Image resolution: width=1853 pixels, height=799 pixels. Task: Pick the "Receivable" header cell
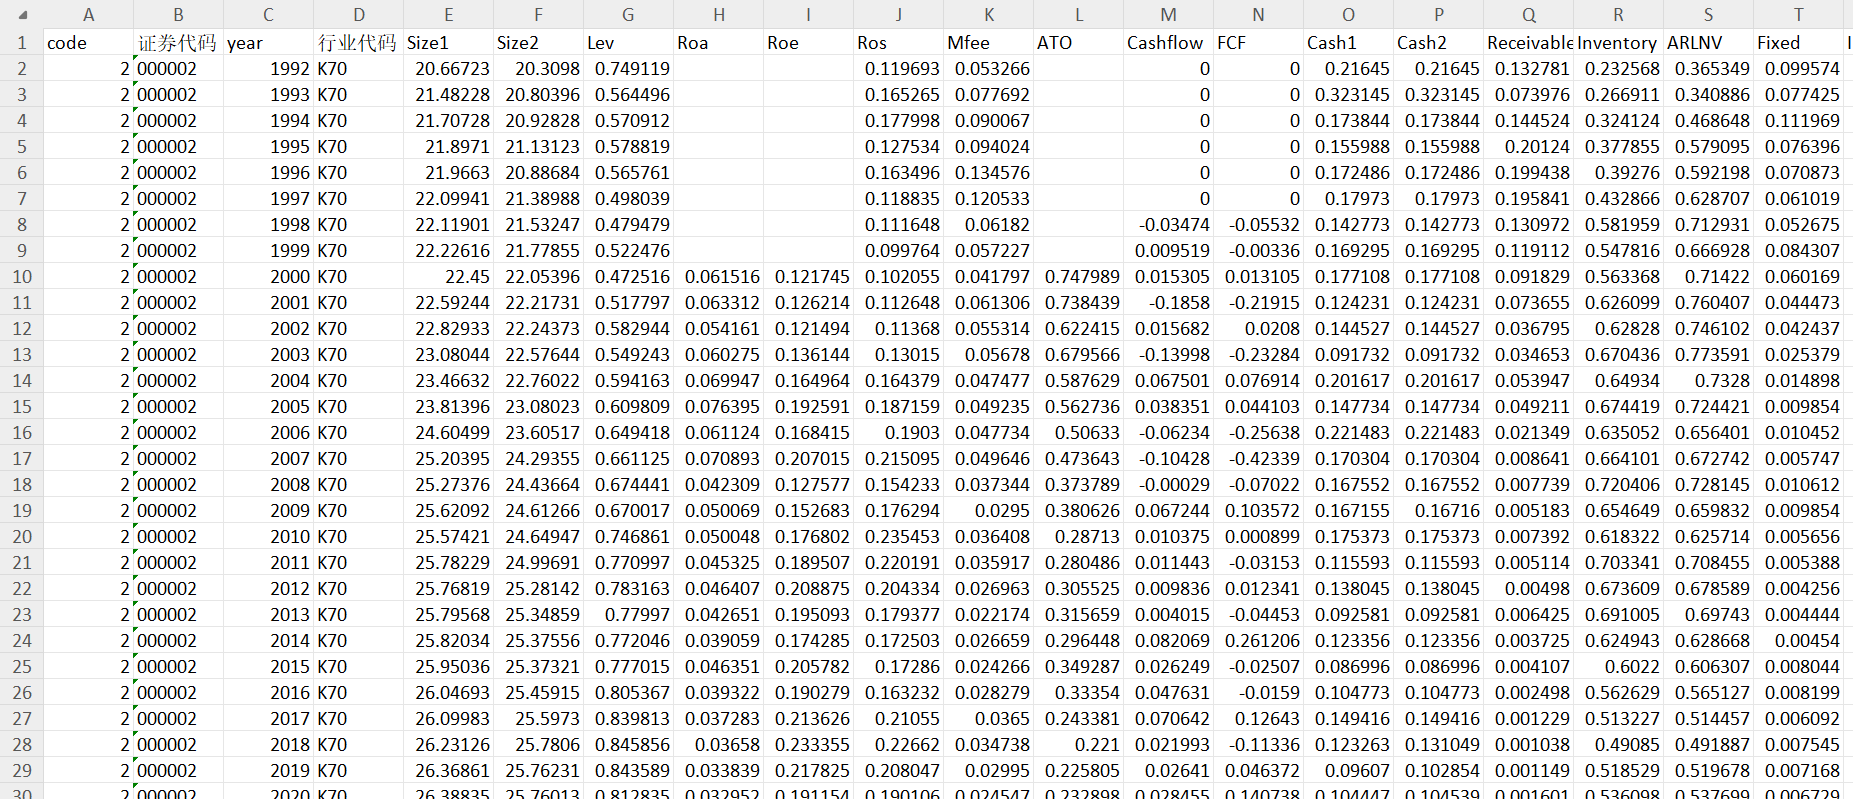tap(1529, 43)
